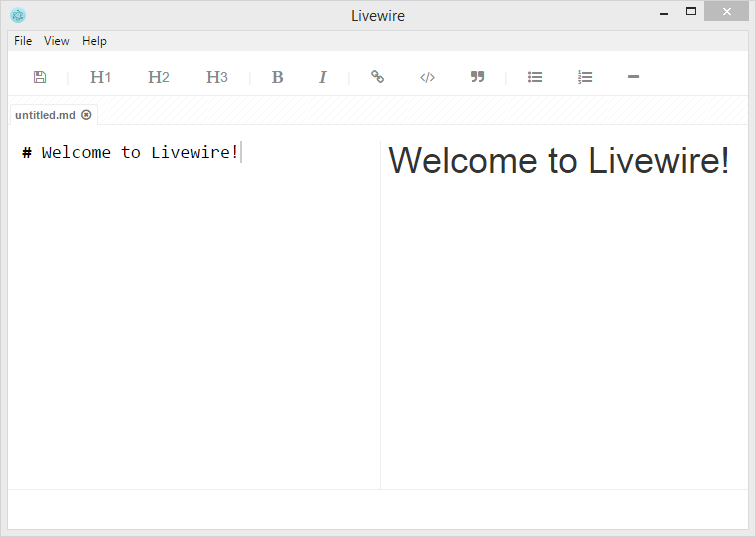Insert blockquote with quote icon
The height and width of the screenshot is (537, 756).
477,77
